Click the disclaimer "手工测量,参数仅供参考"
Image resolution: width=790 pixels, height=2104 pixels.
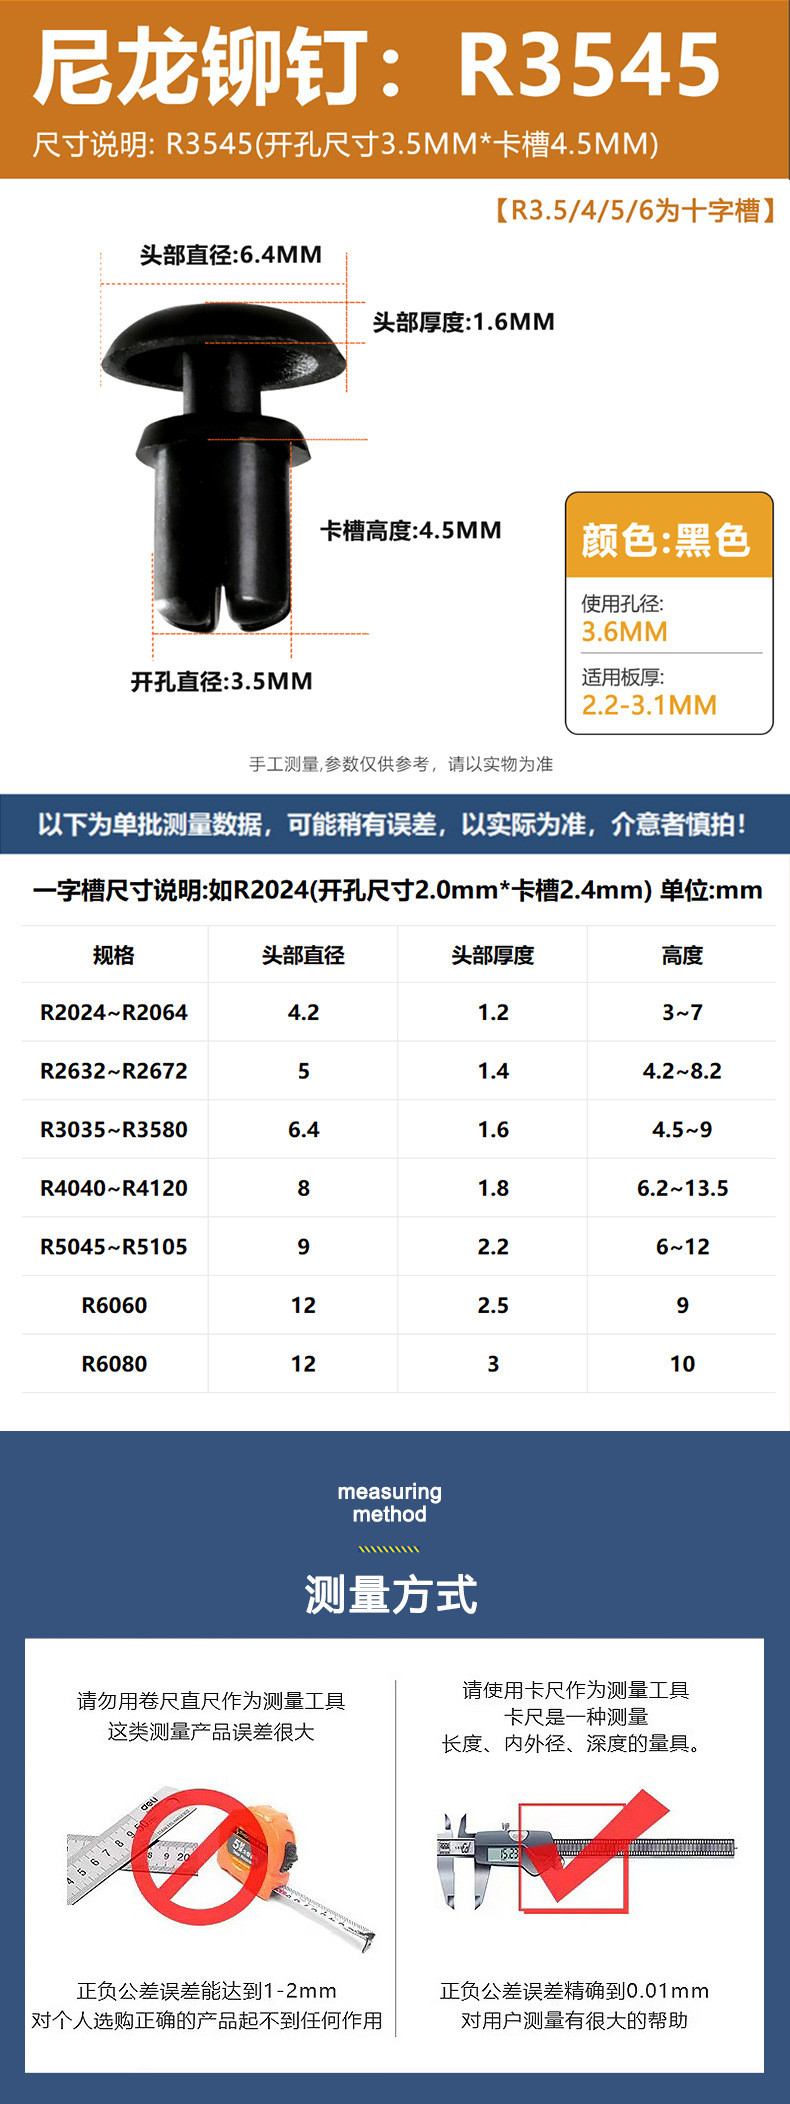(x=339, y=764)
